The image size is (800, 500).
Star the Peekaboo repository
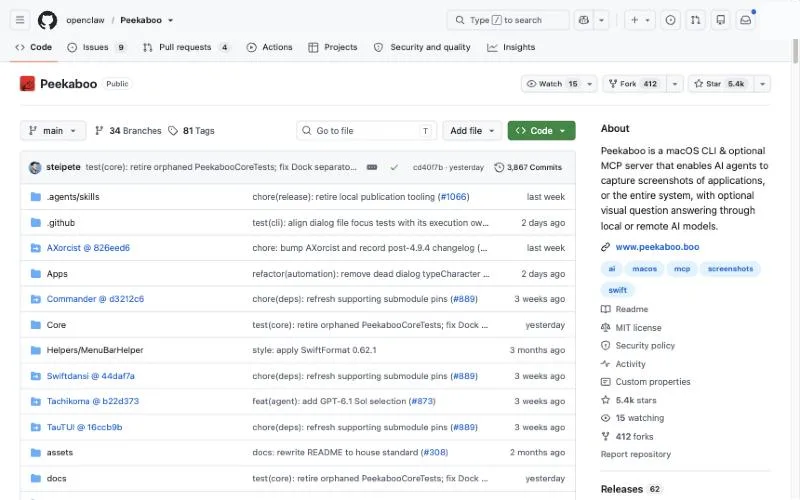[721, 84]
